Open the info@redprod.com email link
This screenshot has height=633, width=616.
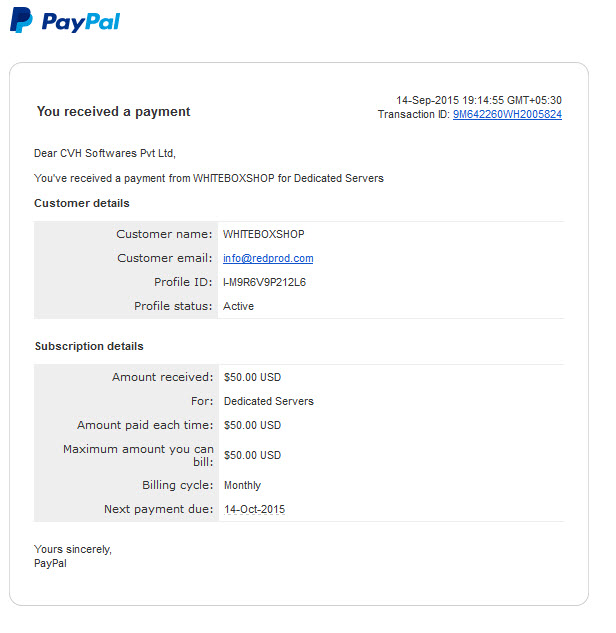(x=268, y=258)
